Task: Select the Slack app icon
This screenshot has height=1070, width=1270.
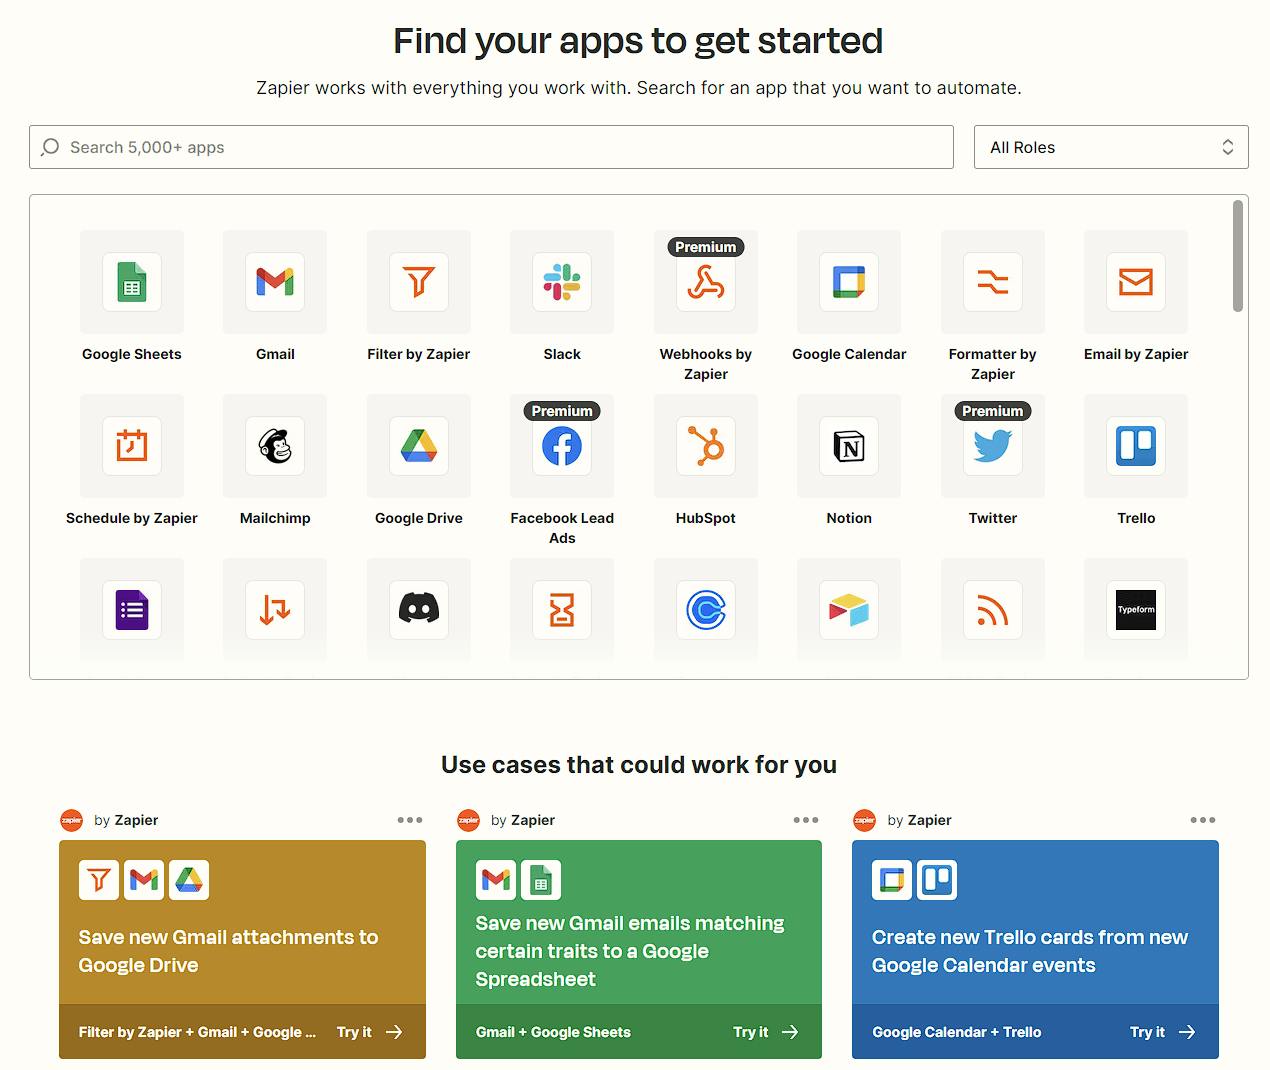Action: click(x=562, y=282)
